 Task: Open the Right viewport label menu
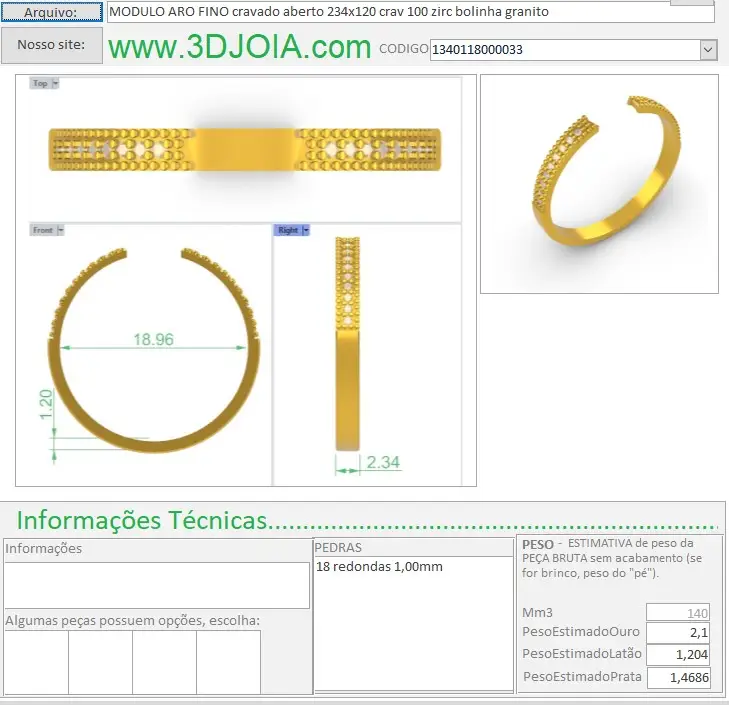(x=305, y=230)
